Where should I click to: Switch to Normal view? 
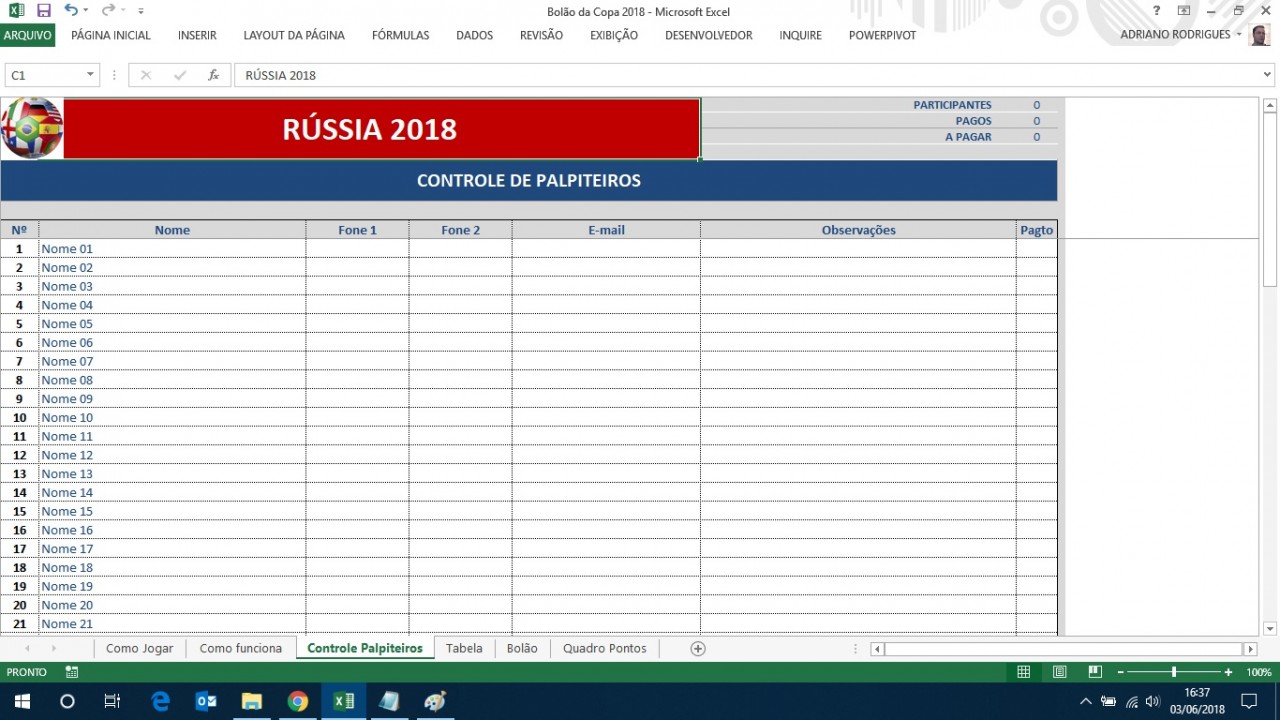[x=1023, y=673]
